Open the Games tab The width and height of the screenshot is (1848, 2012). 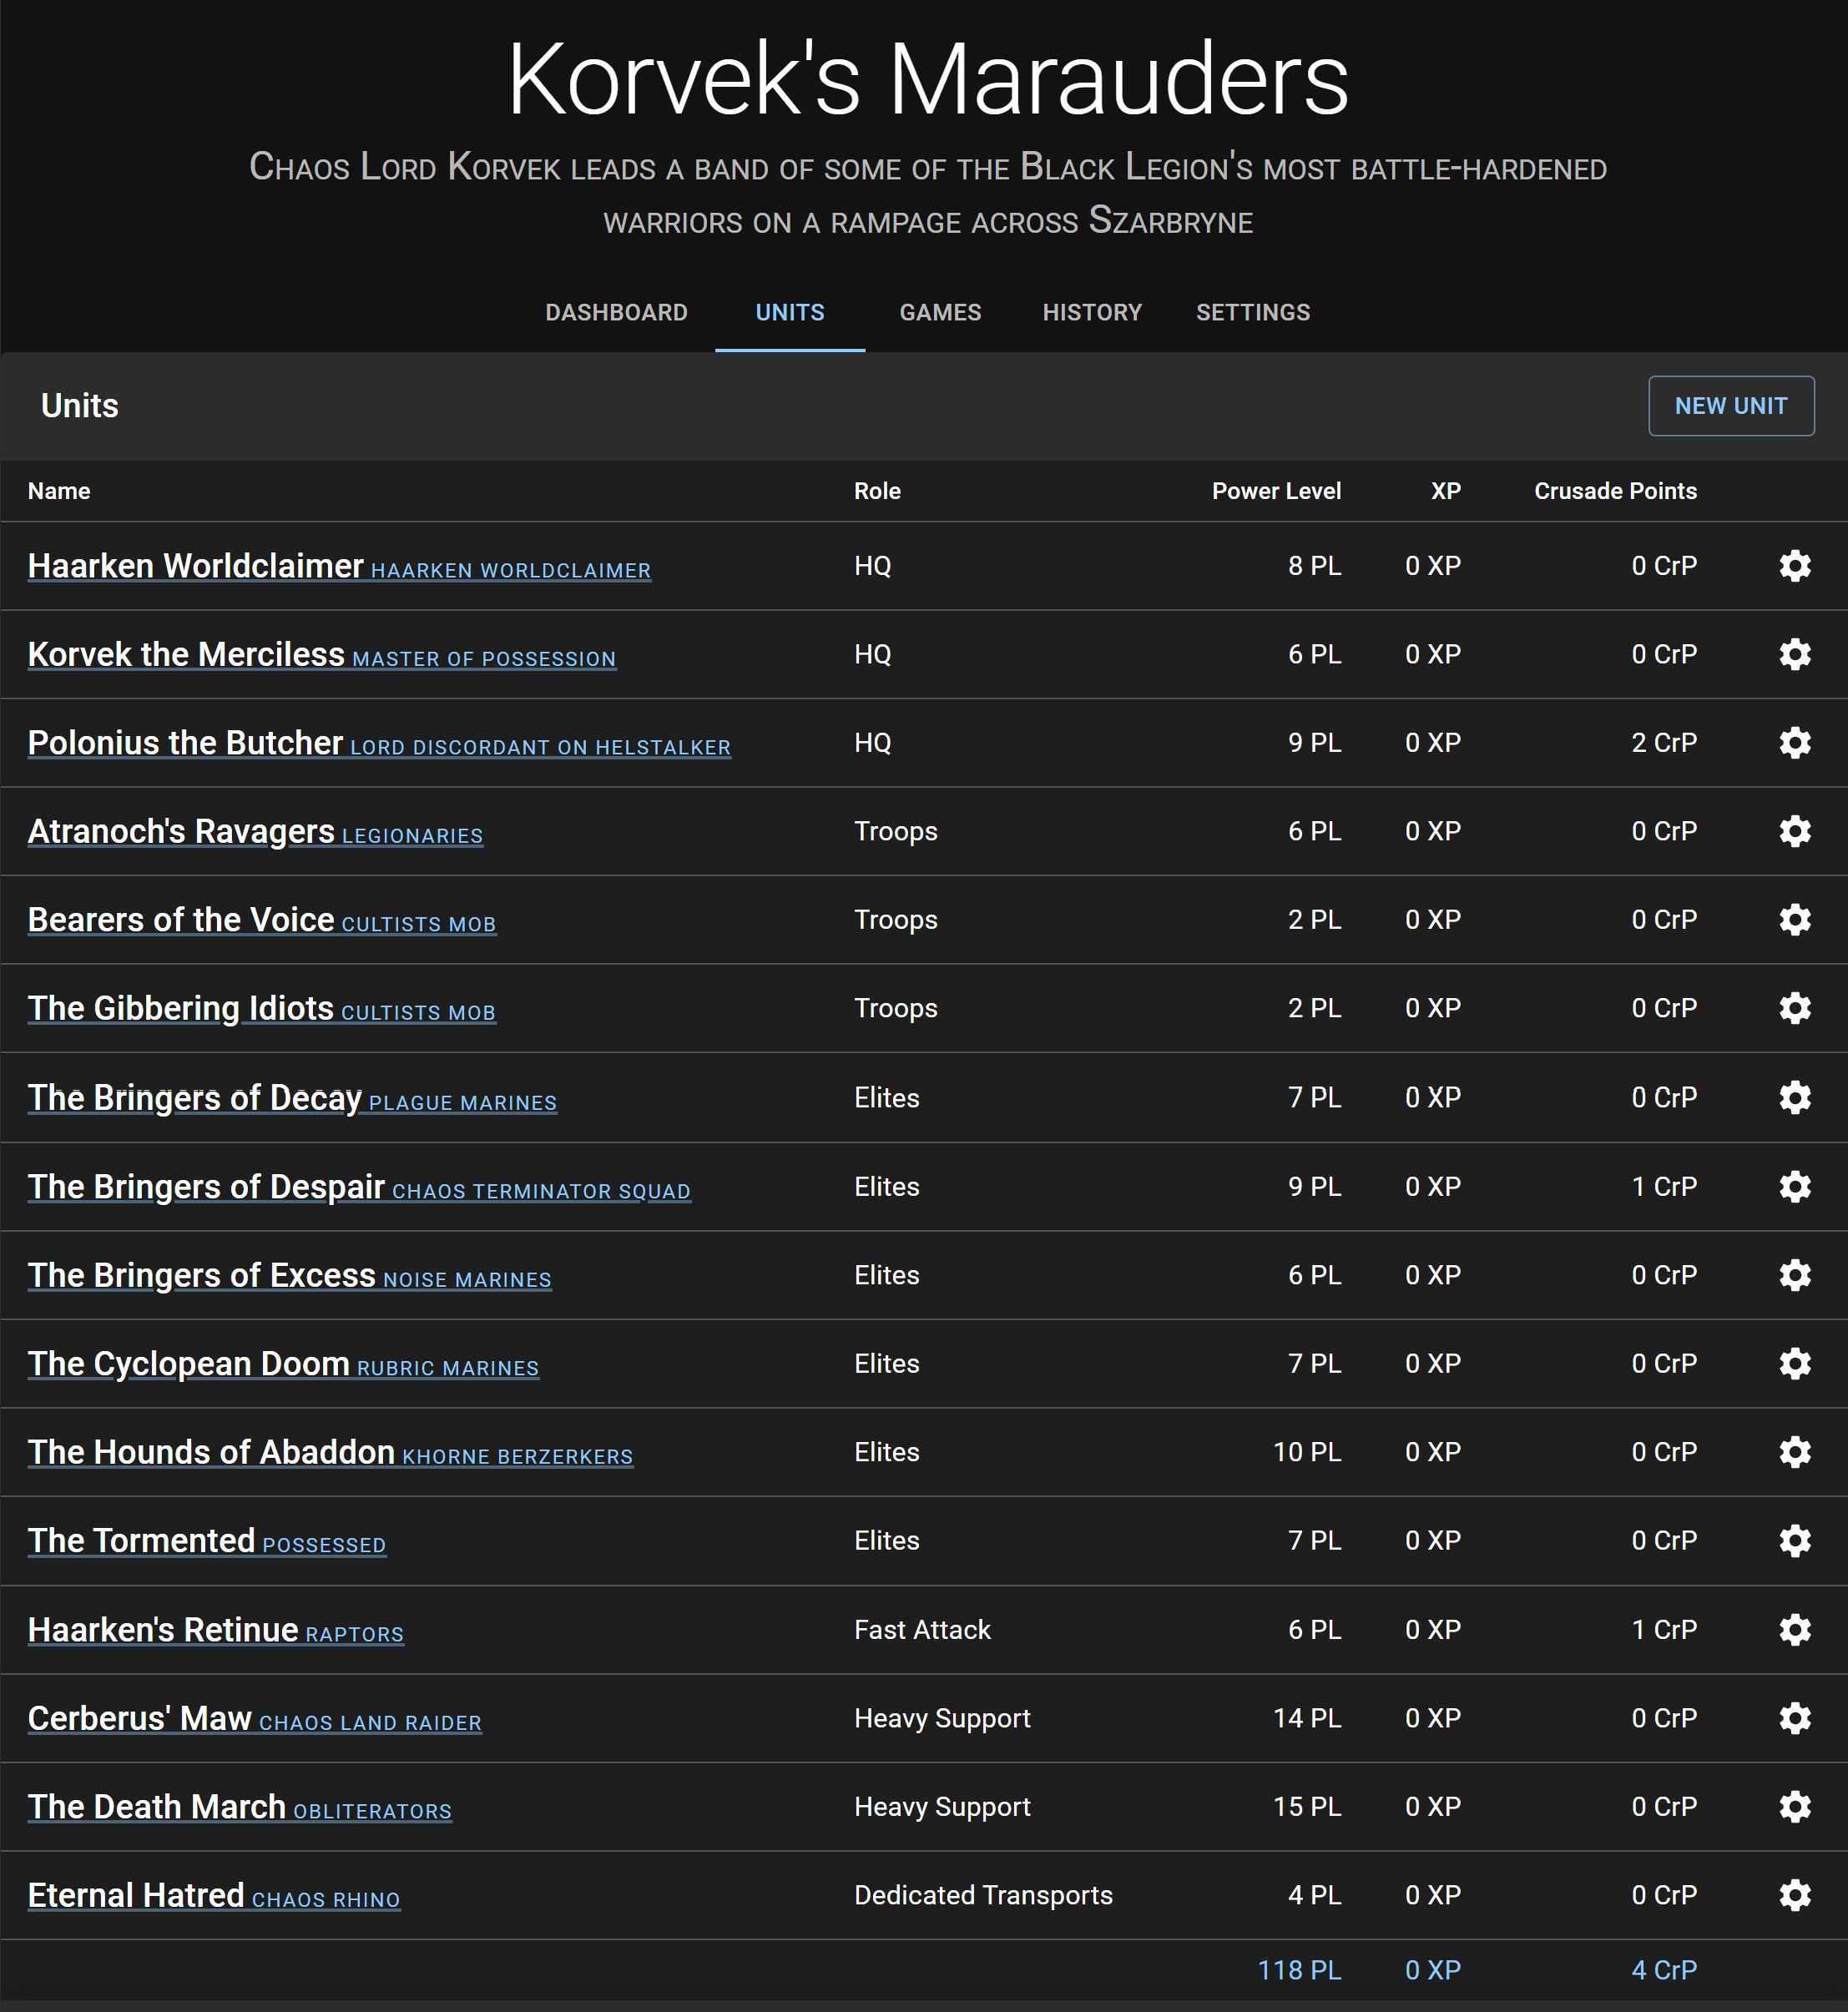pyautogui.click(x=940, y=313)
